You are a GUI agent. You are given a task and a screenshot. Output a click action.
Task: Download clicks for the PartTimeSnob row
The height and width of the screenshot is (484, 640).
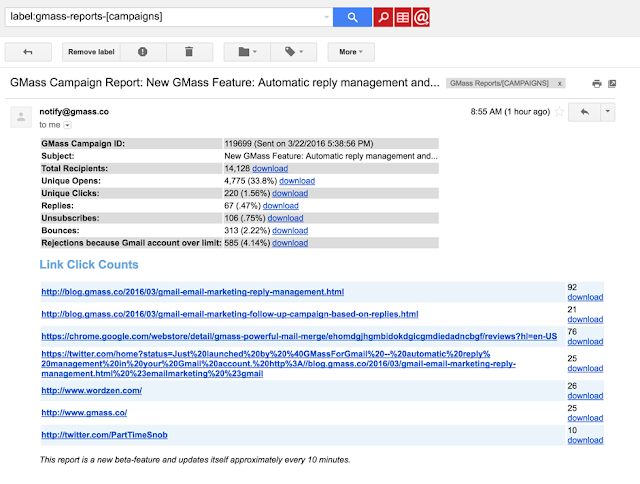(585, 440)
